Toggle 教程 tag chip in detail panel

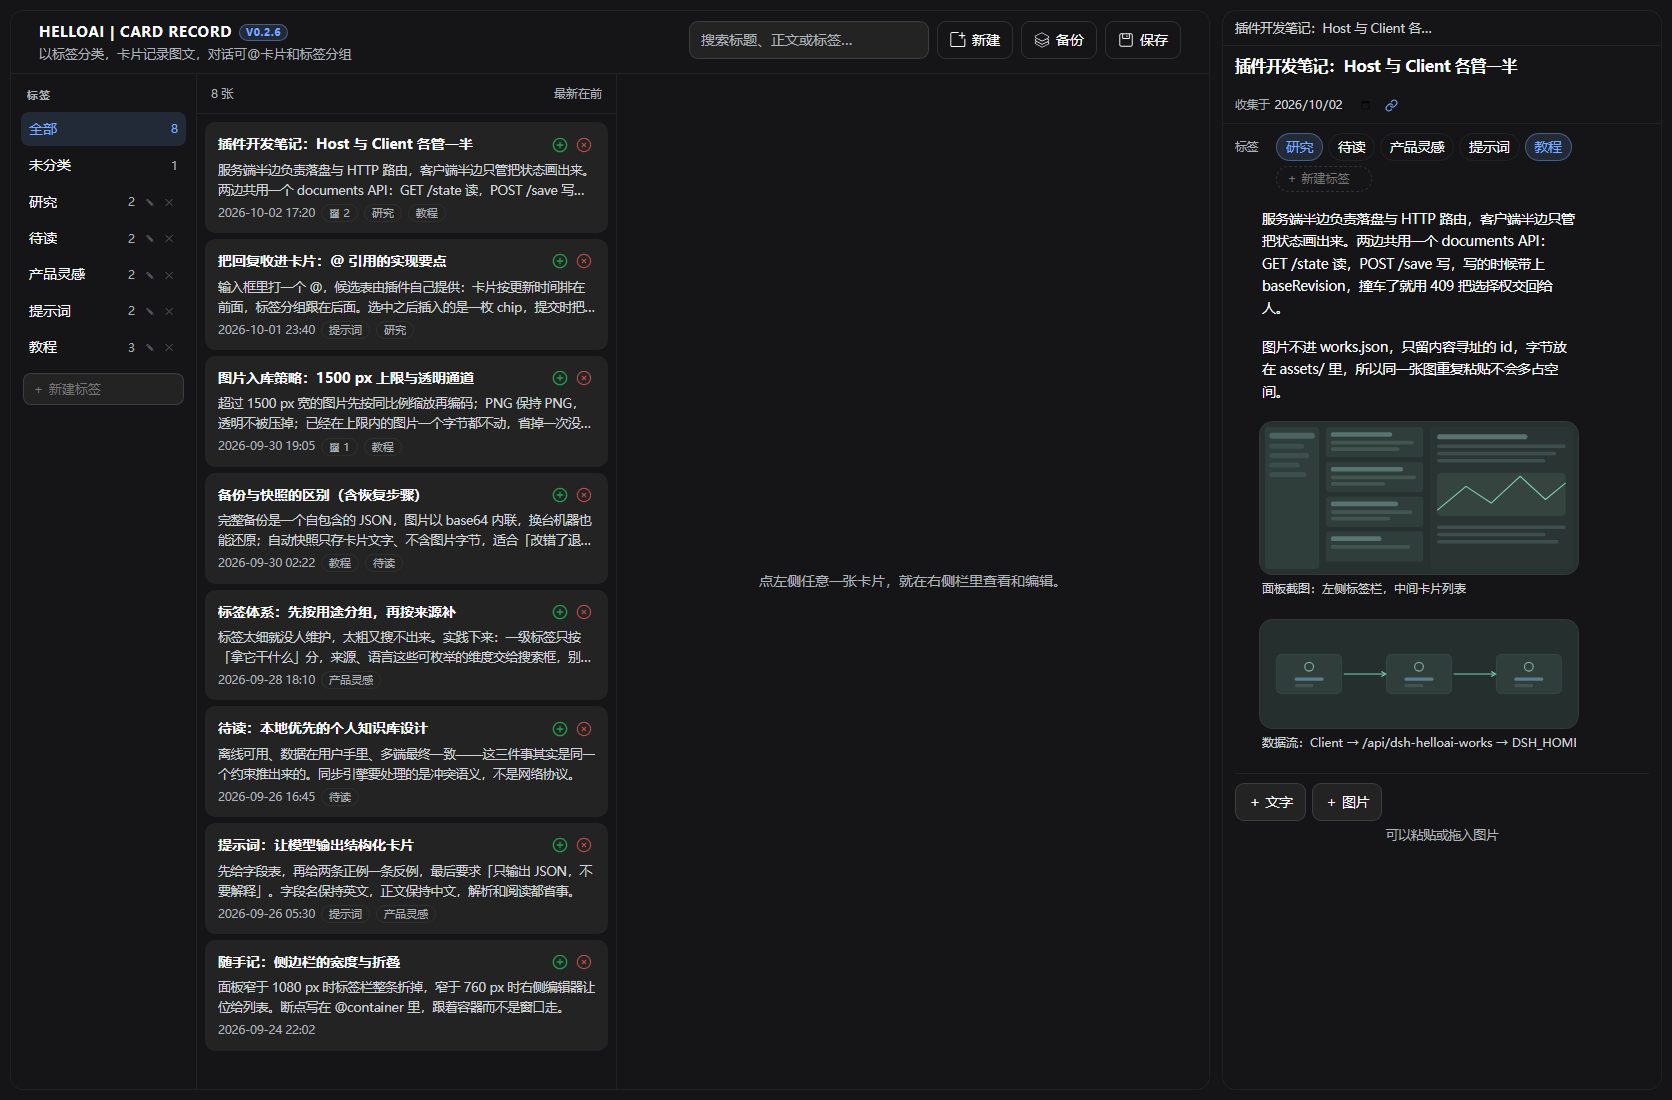(1548, 147)
